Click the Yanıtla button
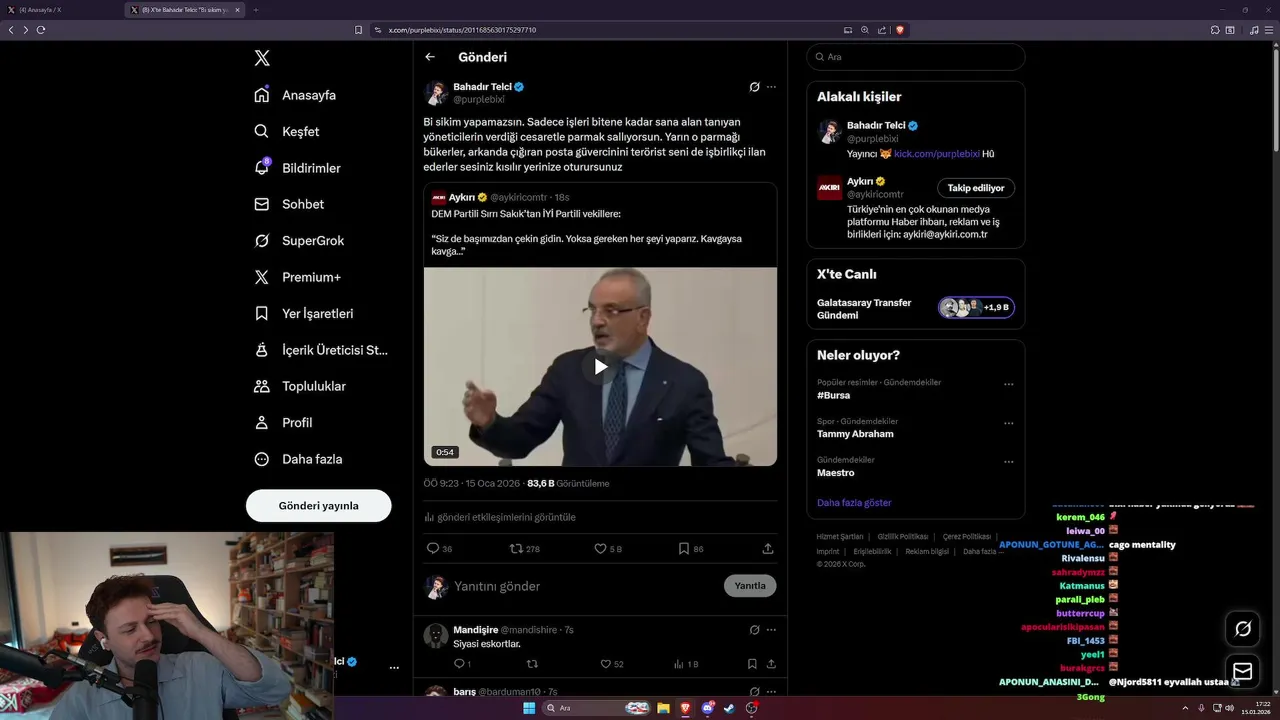Image resolution: width=1280 pixels, height=720 pixels. [750, 586]
